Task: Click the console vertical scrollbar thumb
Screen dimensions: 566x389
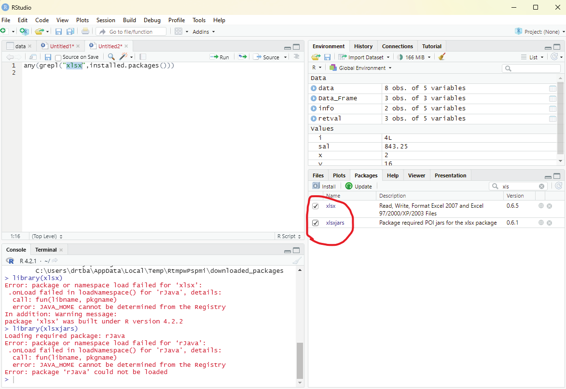Action: pyautogui.click(x=300, y=360)
